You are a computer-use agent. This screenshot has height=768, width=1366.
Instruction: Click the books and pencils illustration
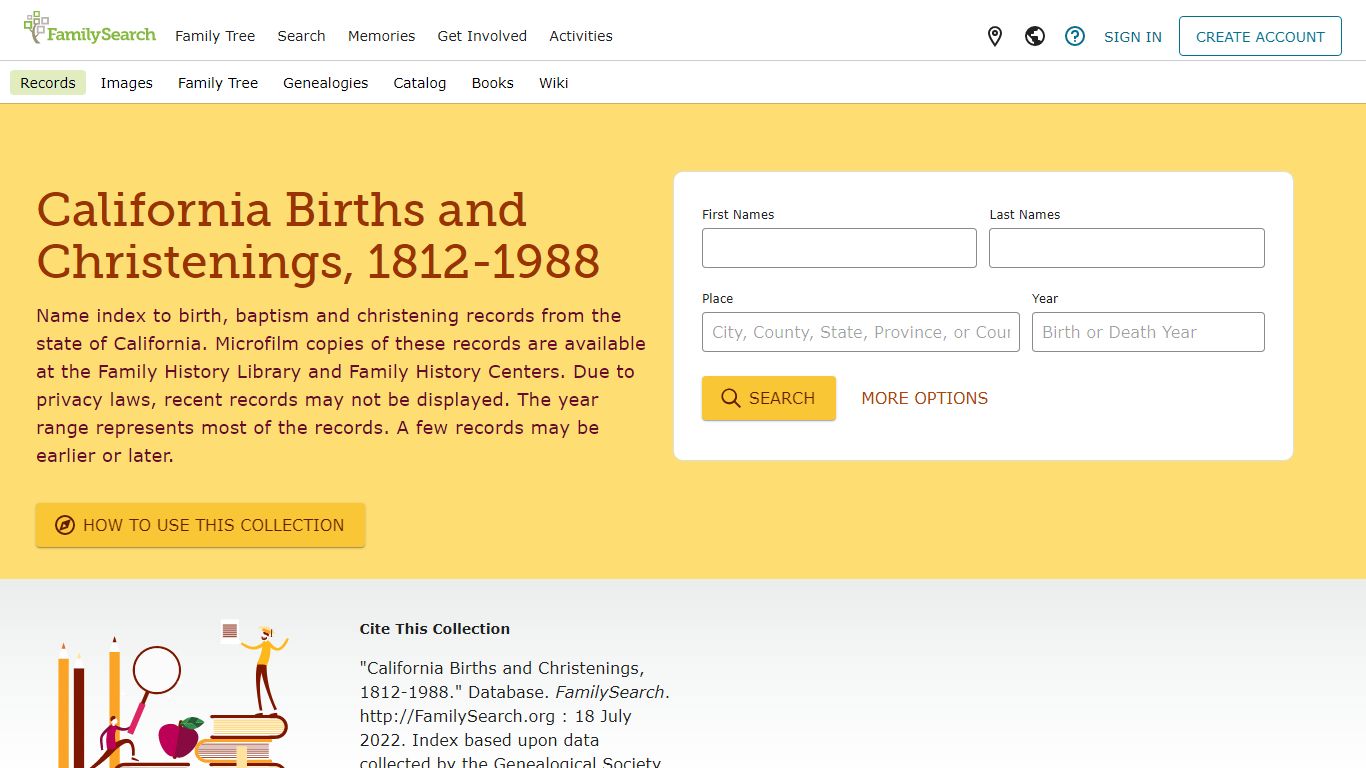(173, 694)
